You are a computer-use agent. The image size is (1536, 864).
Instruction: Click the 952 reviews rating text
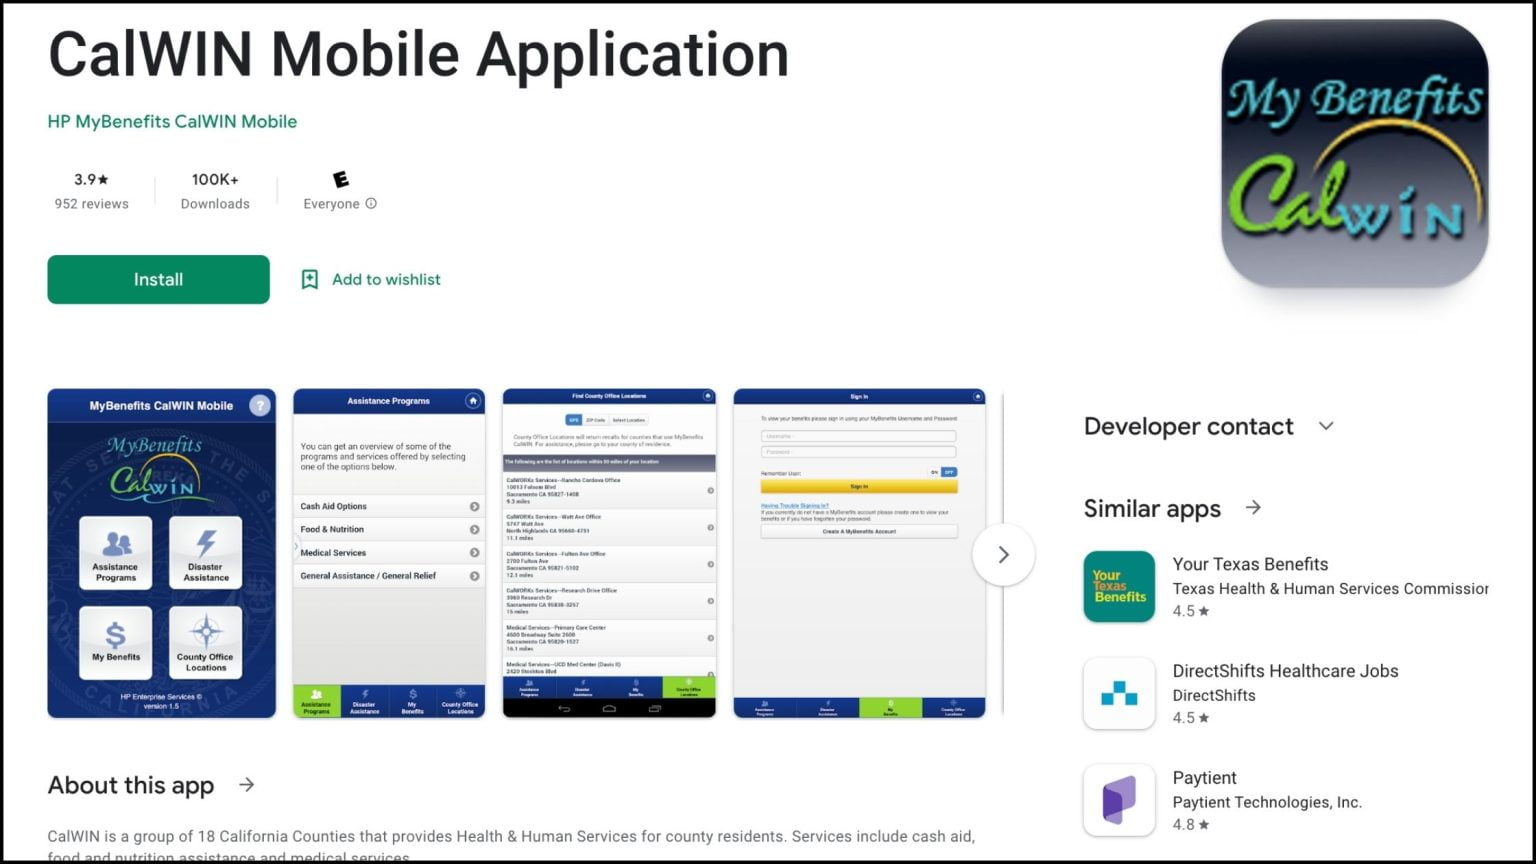(x=91, y=204)
